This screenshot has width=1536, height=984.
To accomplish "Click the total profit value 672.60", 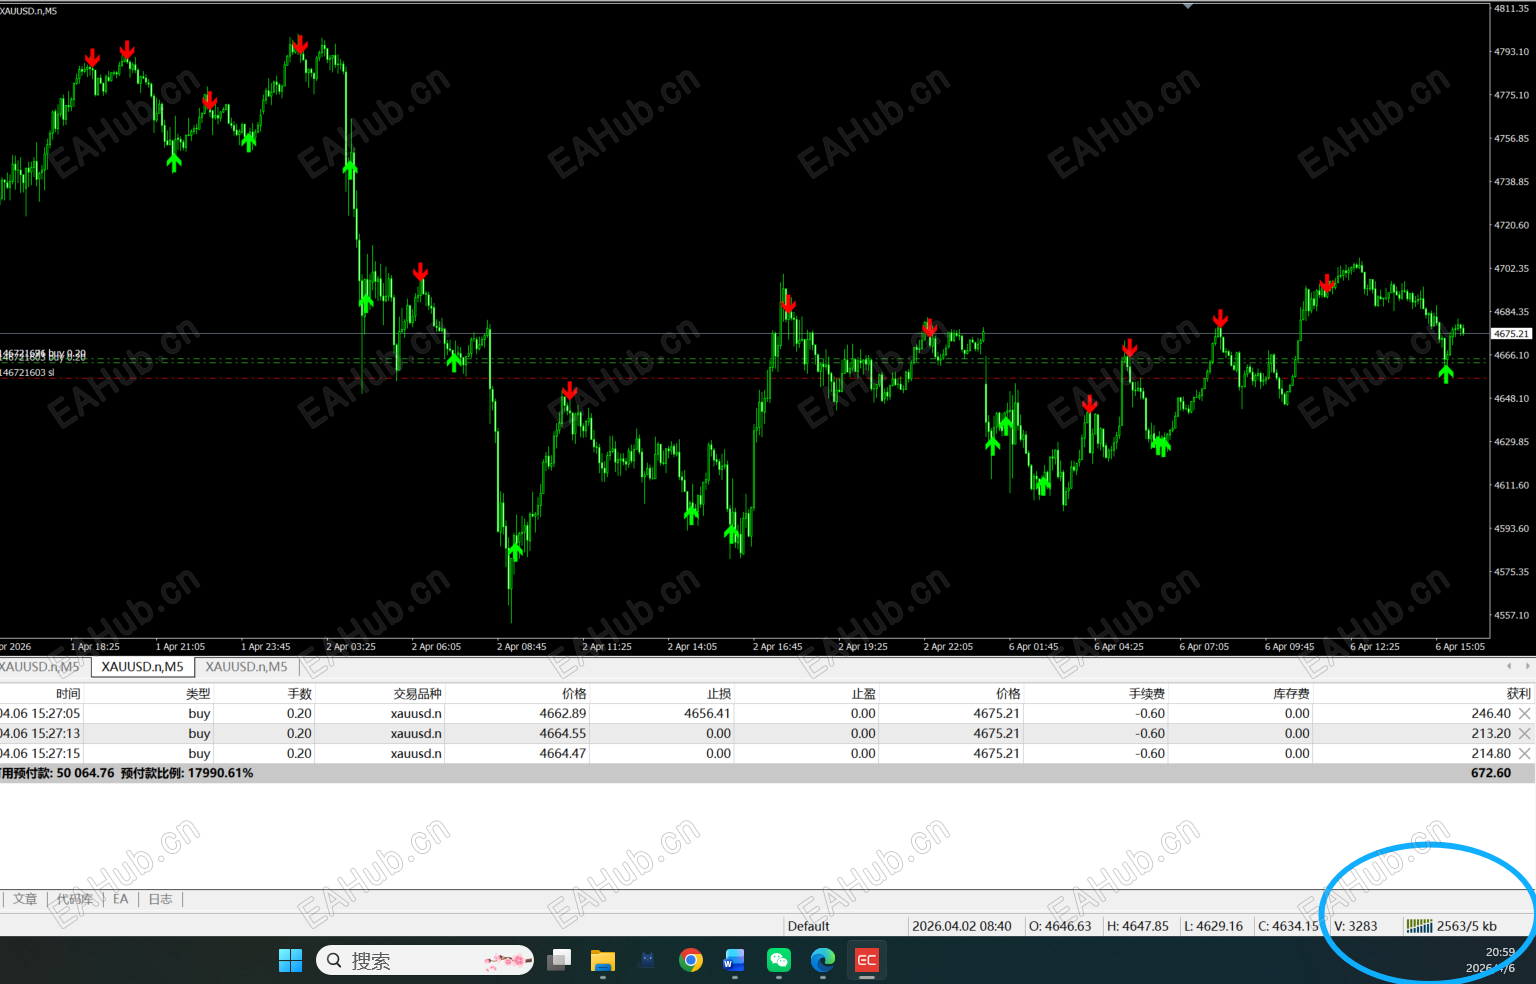I will pos(1491,773).
